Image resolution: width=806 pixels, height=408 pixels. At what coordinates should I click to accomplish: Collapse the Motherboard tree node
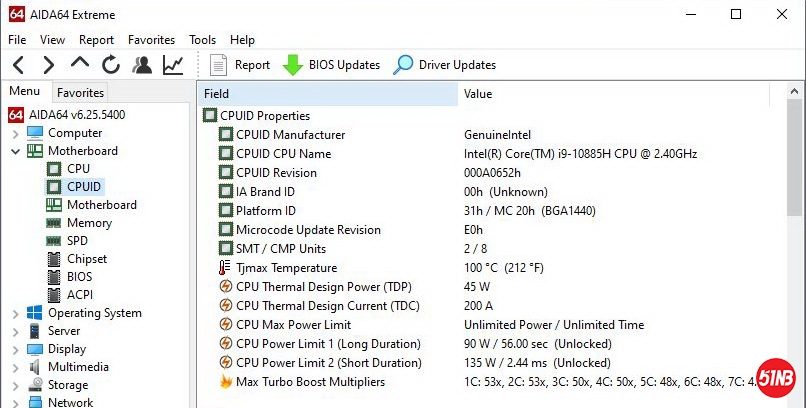pyautogui.click(x=15, y=151)
